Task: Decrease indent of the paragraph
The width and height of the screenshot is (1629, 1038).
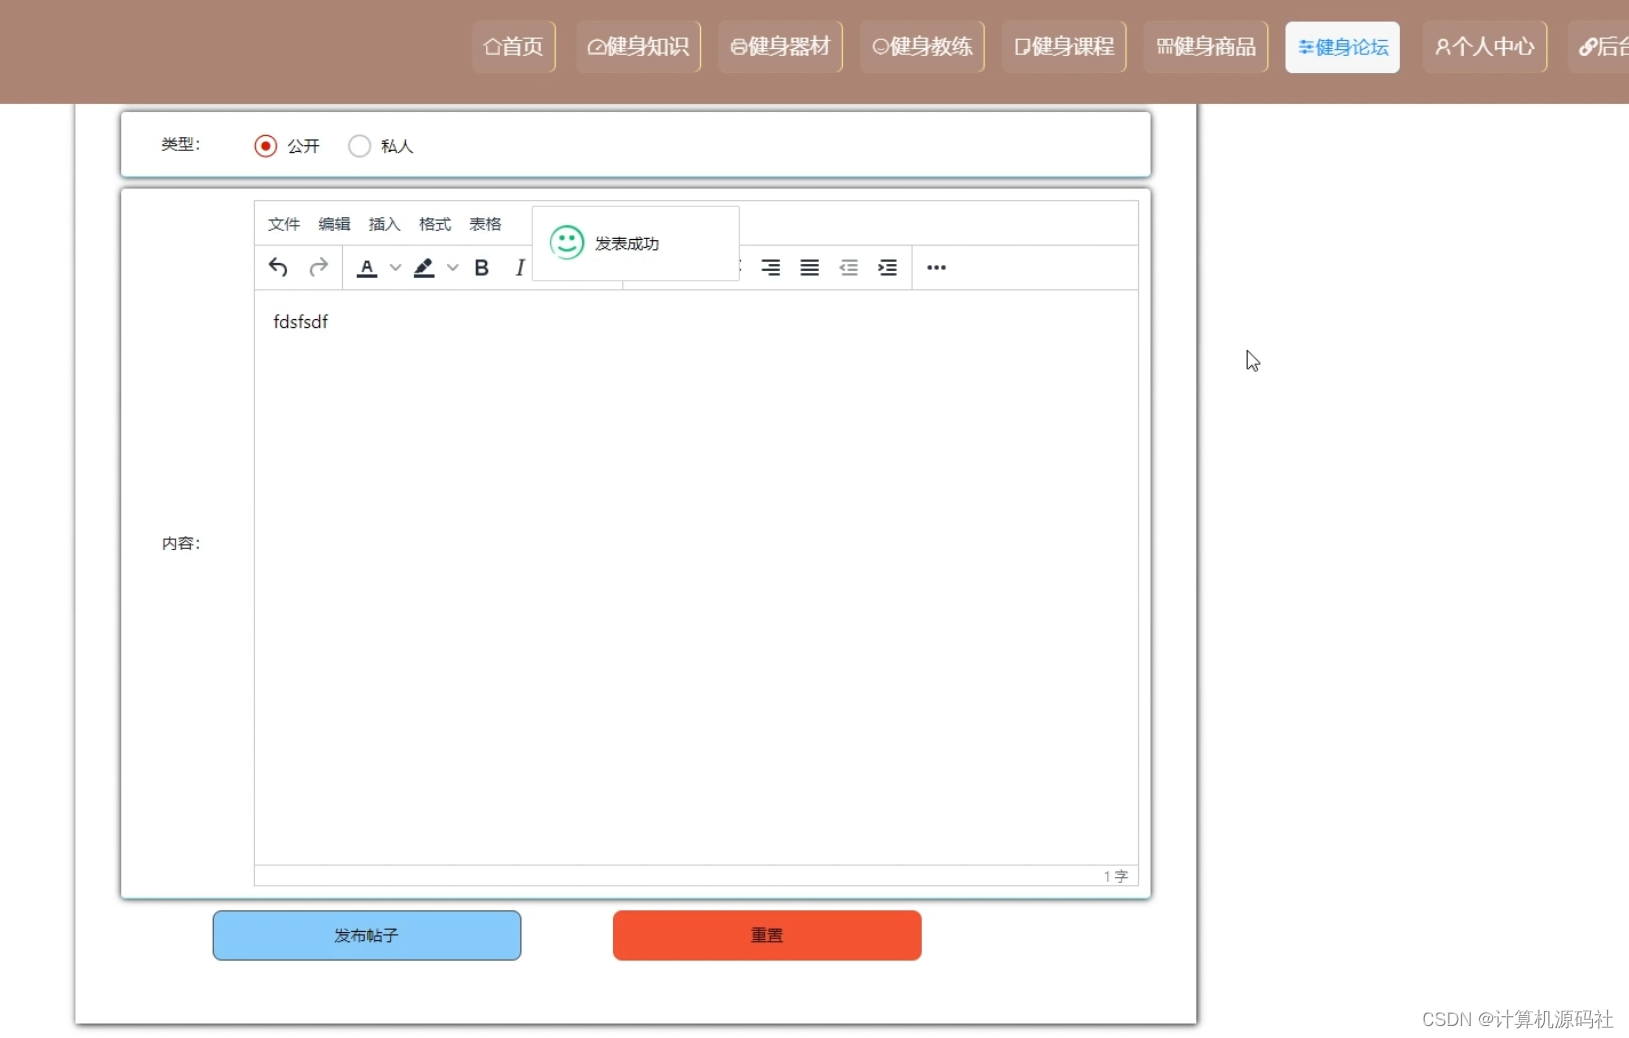Action: (849, 267)
